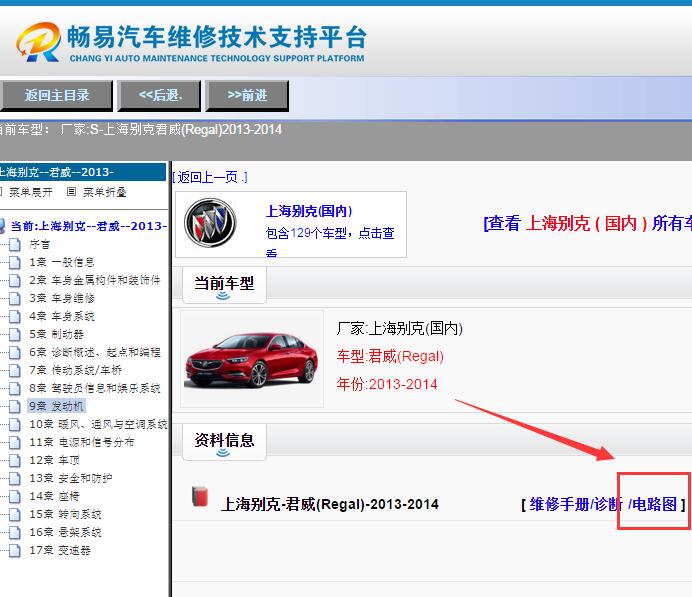Click the Buick logo image
Image resolution: width=692 pixels, height=597 pixels.
point(210,222)
